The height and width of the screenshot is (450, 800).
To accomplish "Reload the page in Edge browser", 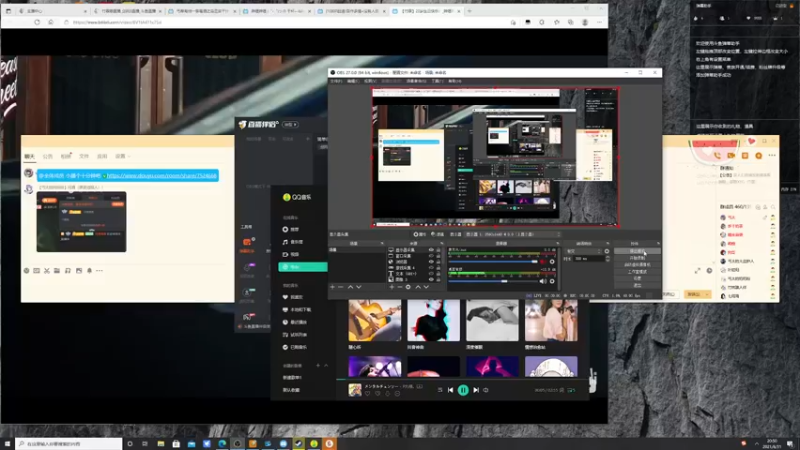I will pyautogui.click(x=37, y=22).
